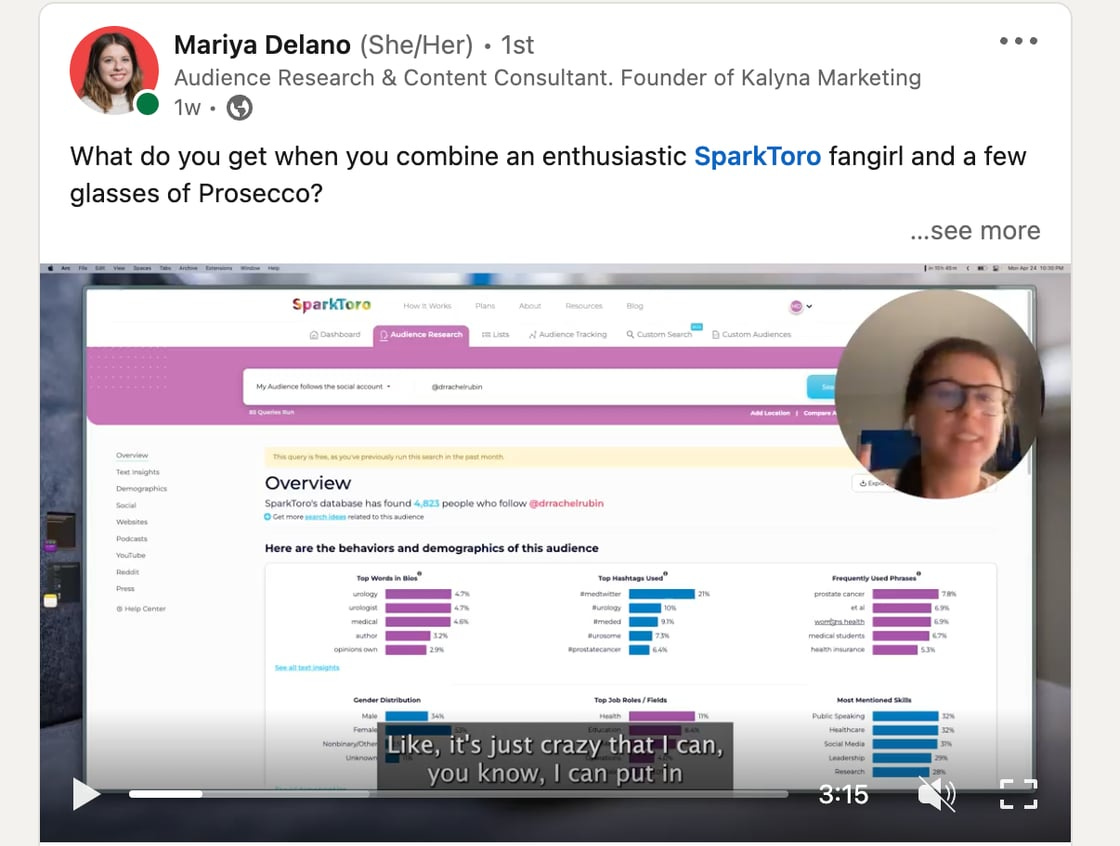The width and height of the screenshot is (1120, 846).
Task: Open the @drrachelrubin account link in Overview
Action: point(566,503)
